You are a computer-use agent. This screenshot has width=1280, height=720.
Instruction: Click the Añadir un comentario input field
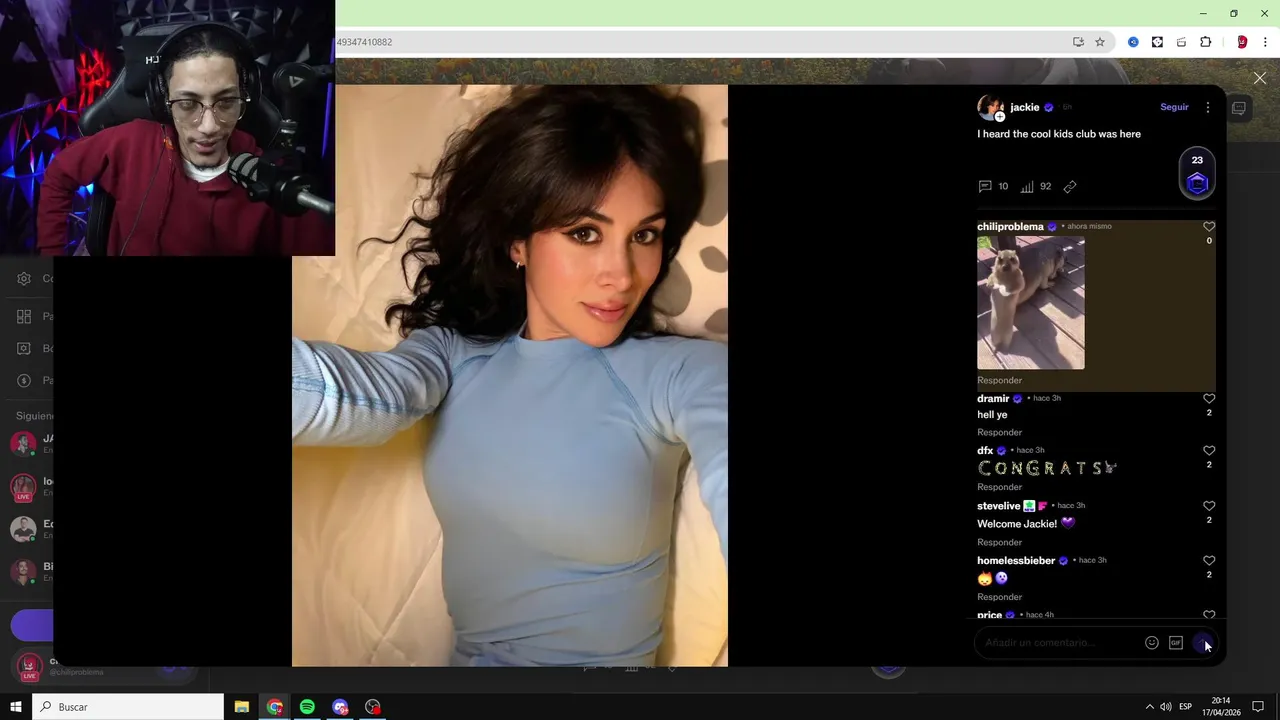[1060, 643]
